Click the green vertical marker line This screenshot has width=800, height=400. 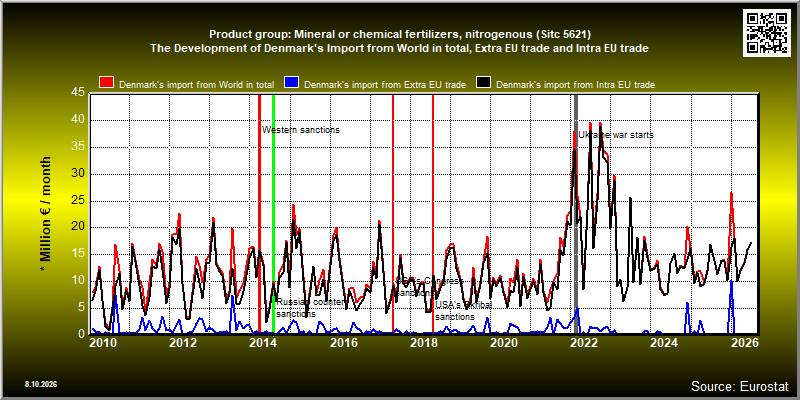(x=273, y=213)
